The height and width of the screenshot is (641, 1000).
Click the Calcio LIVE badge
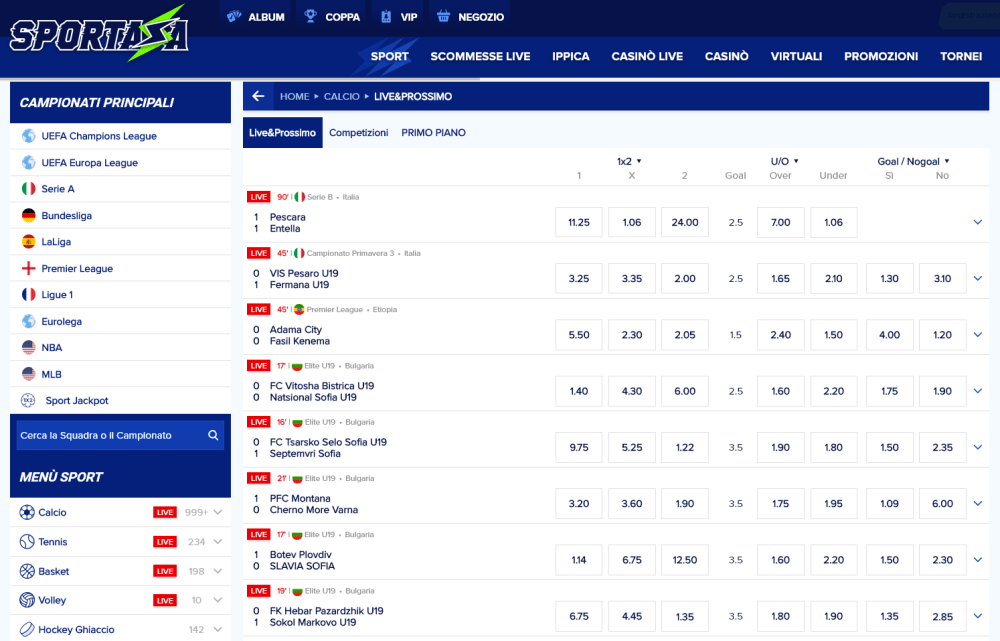165,512
